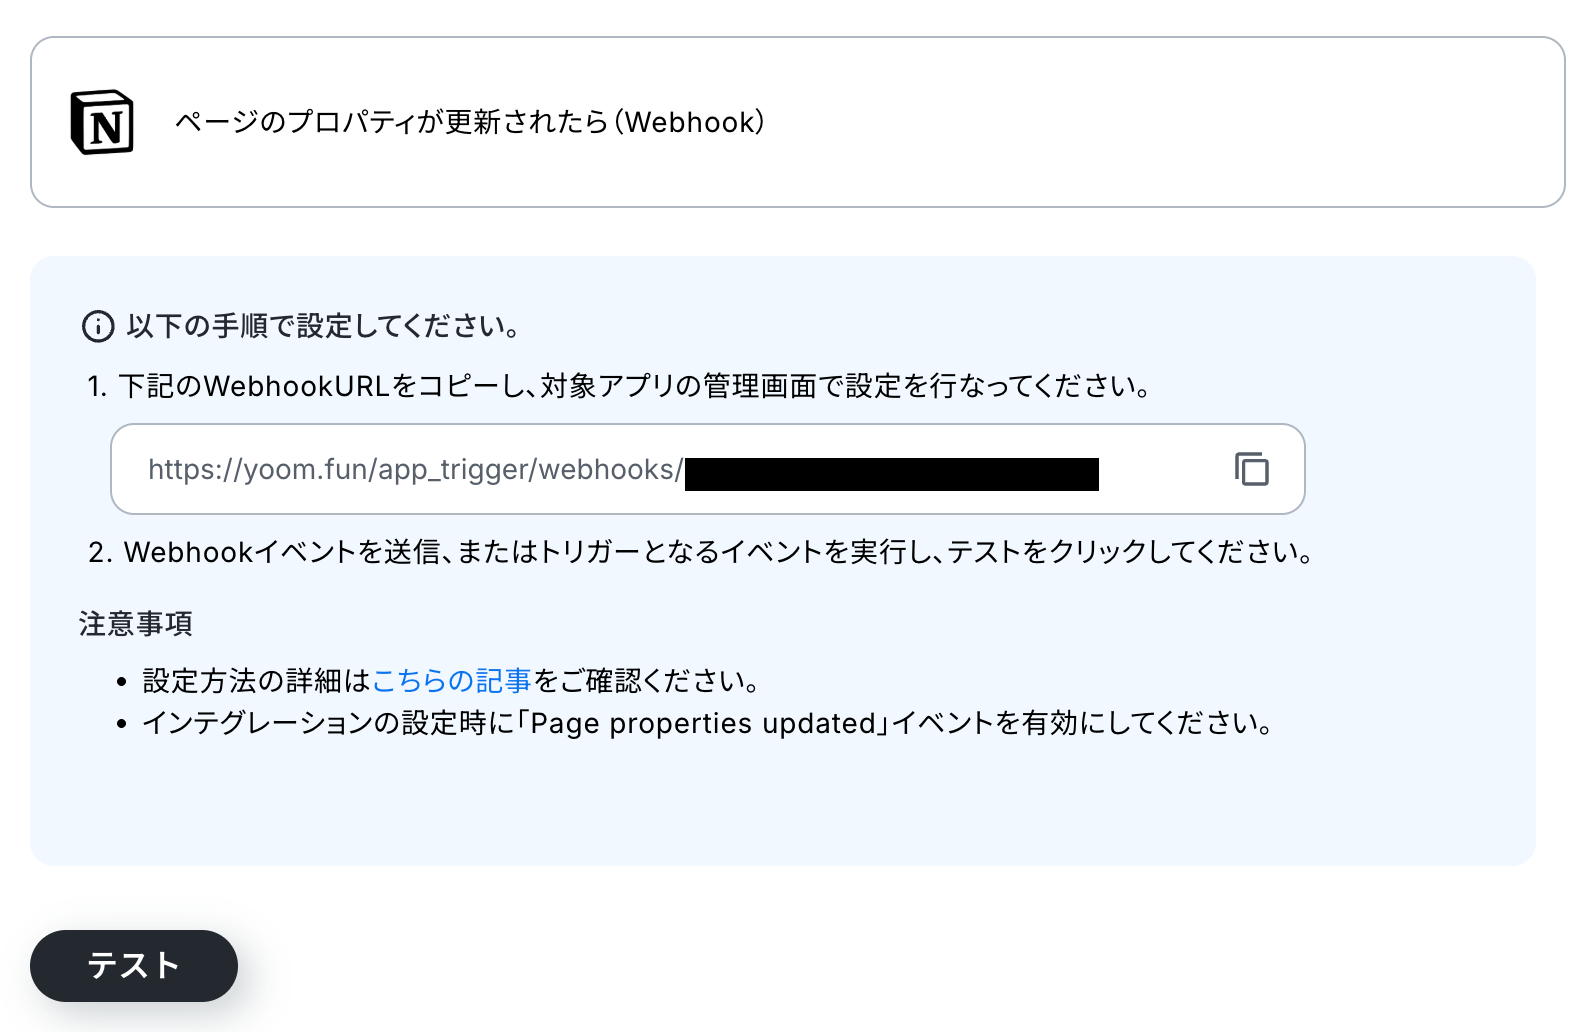
Task: Run the テスト button
Action: pos(134,966)
